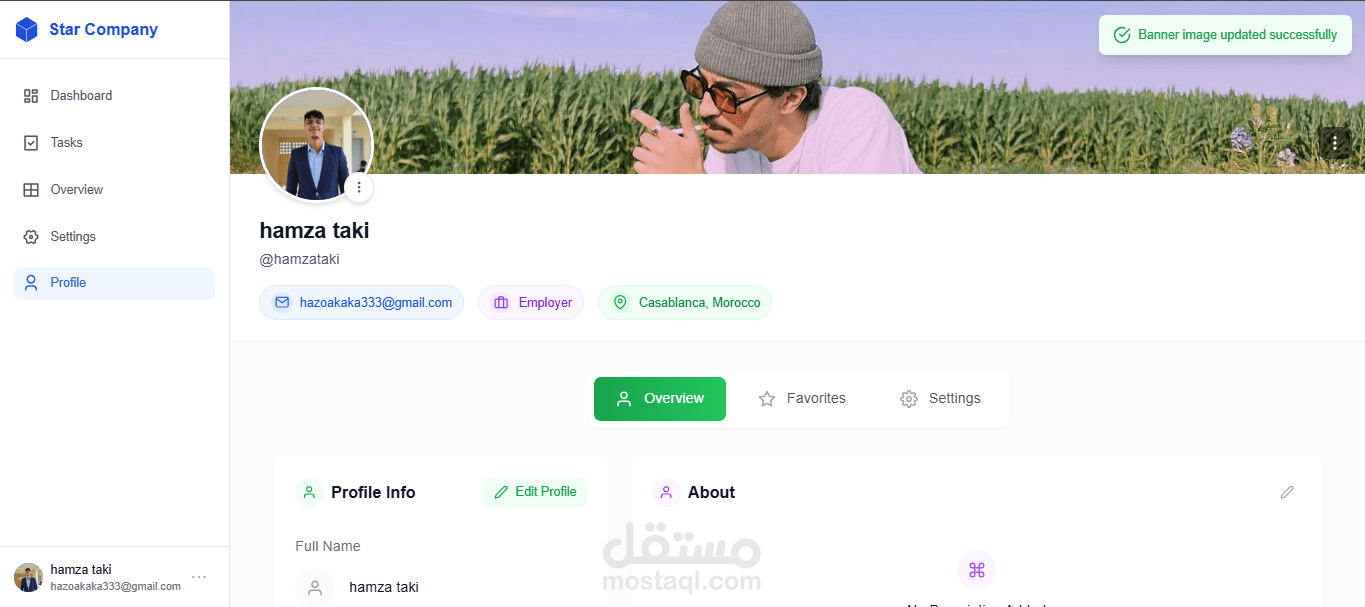The width and height of the screenshot is (1365, 607).
Task: Edit the About section with pencil icon
Action: pyautogui.click(x=1287, y=492)
